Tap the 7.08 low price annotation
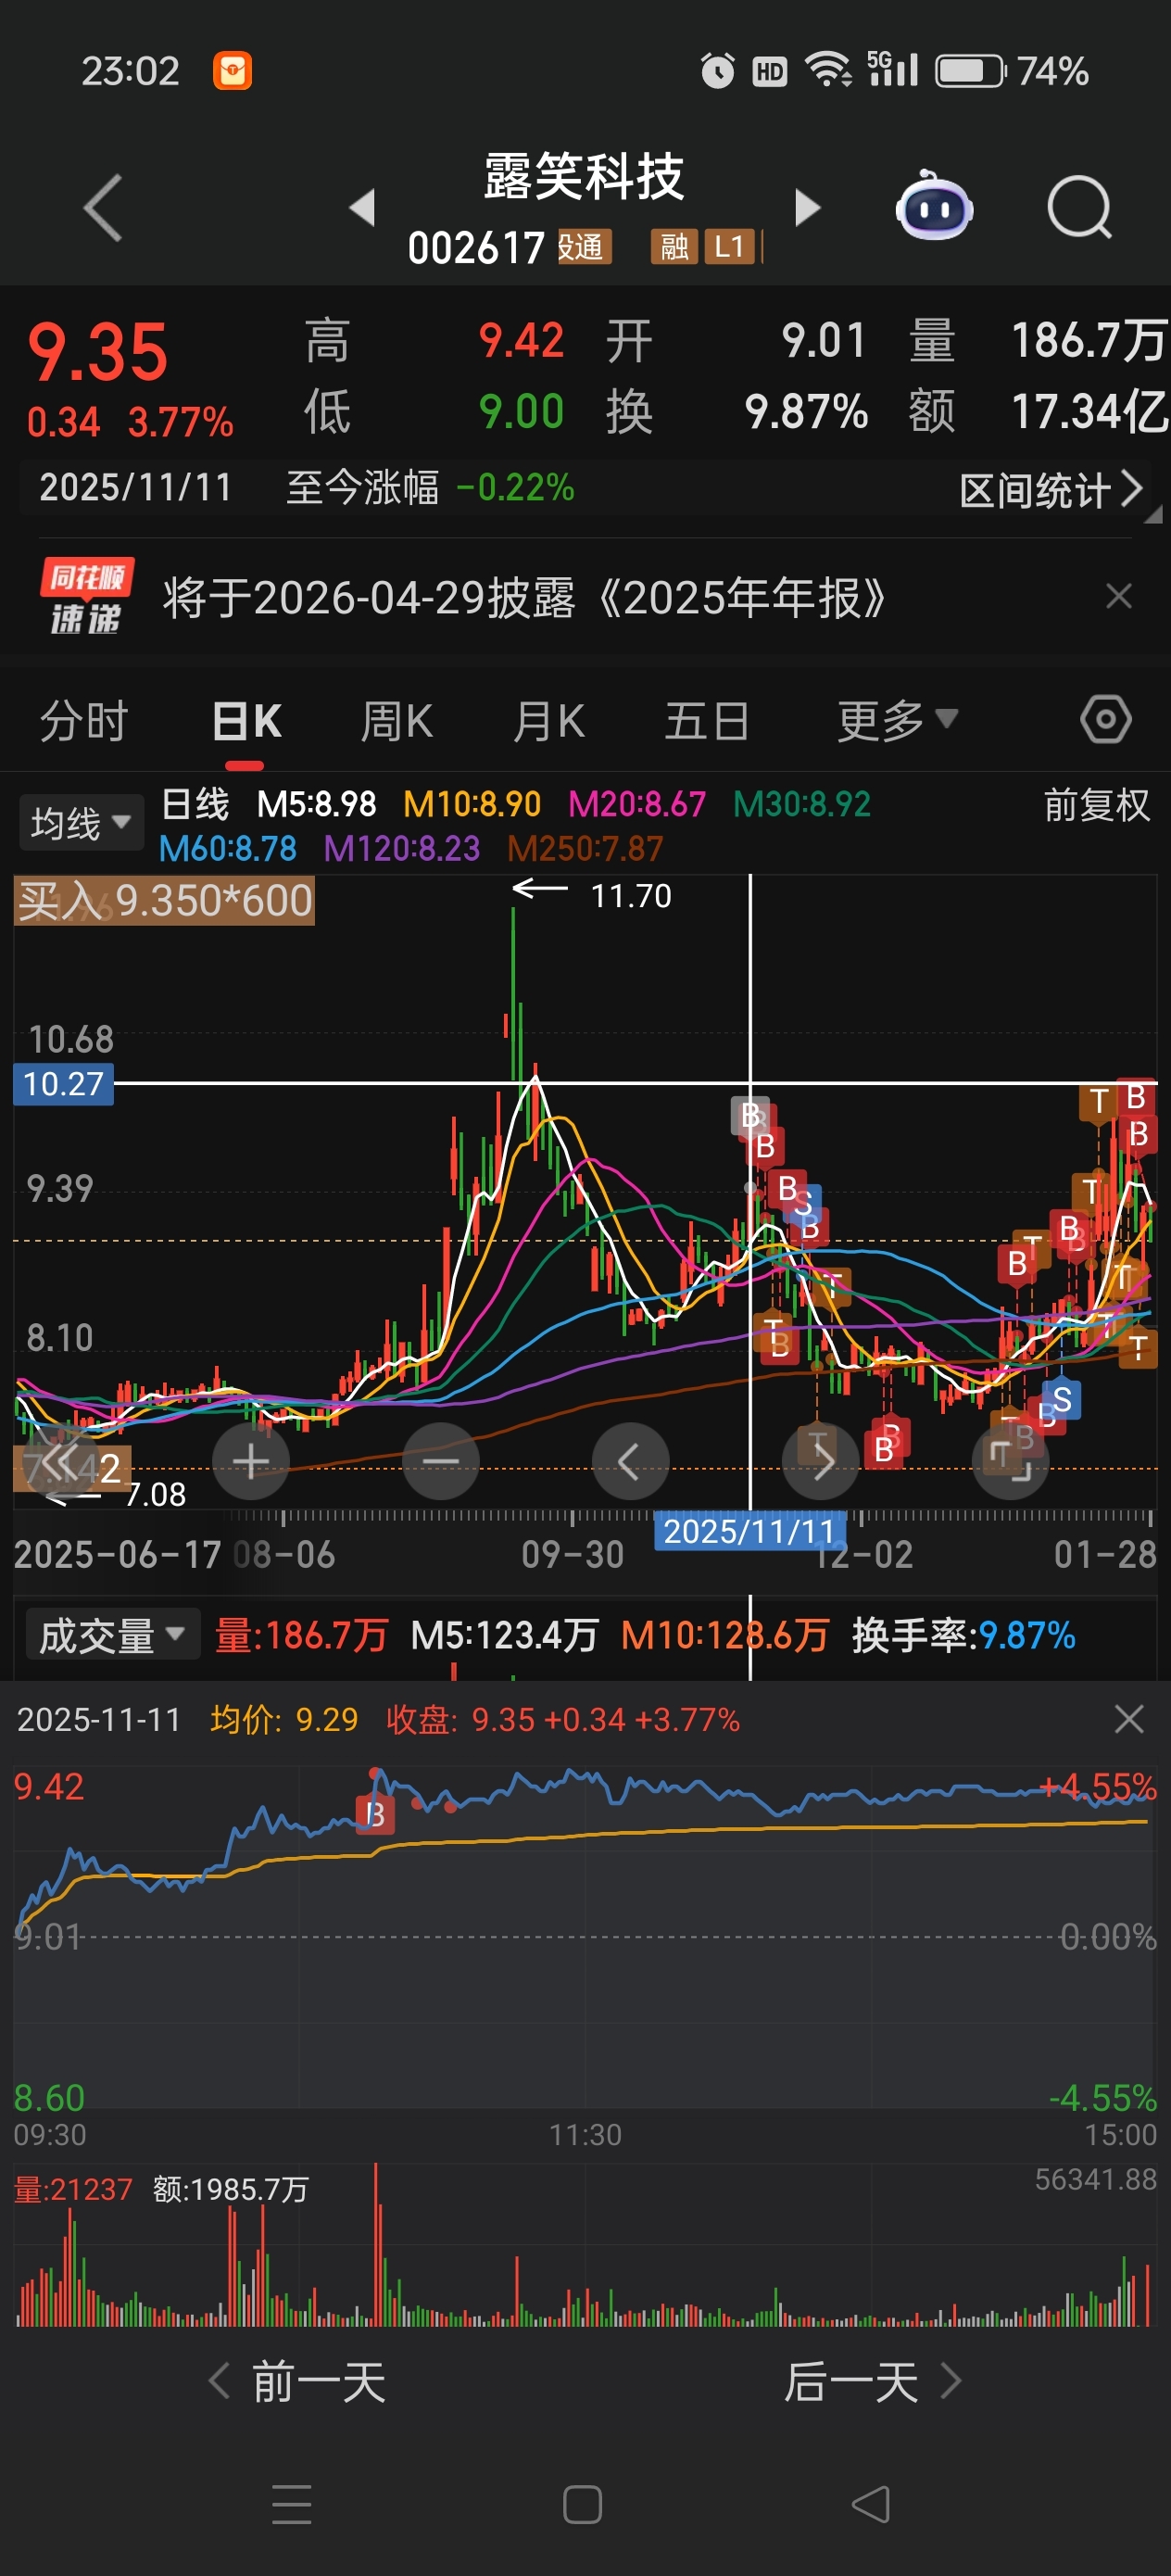 pos(156,1494)
